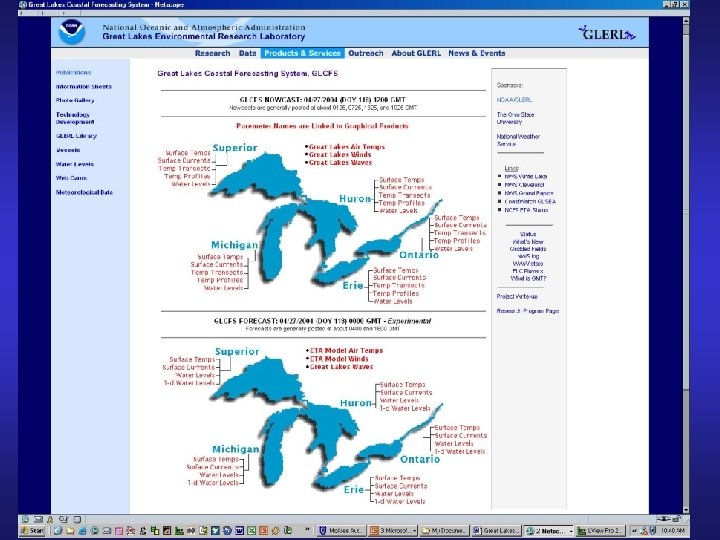The width and height of the screenshot is (720, 540).
Task: Click the system tray clock
Action: (672, 531)
